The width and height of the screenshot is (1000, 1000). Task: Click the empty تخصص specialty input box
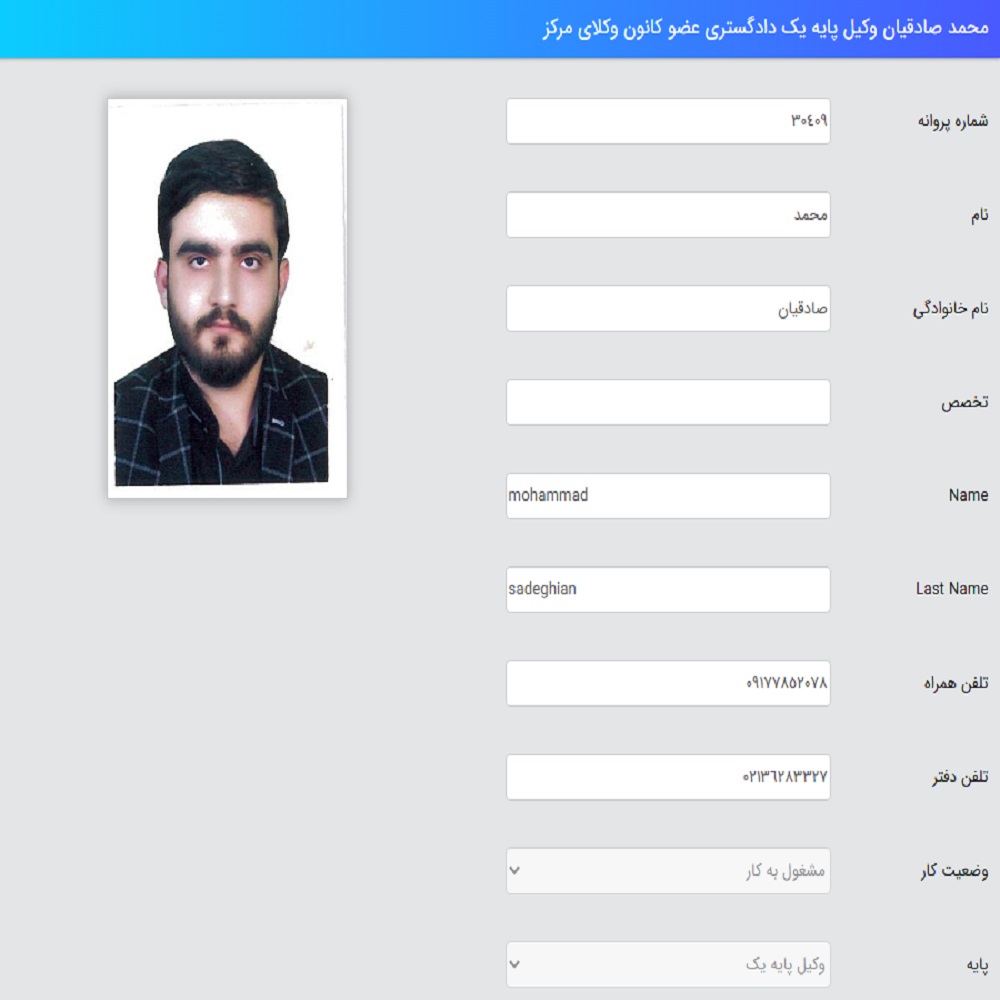point(668,402)
